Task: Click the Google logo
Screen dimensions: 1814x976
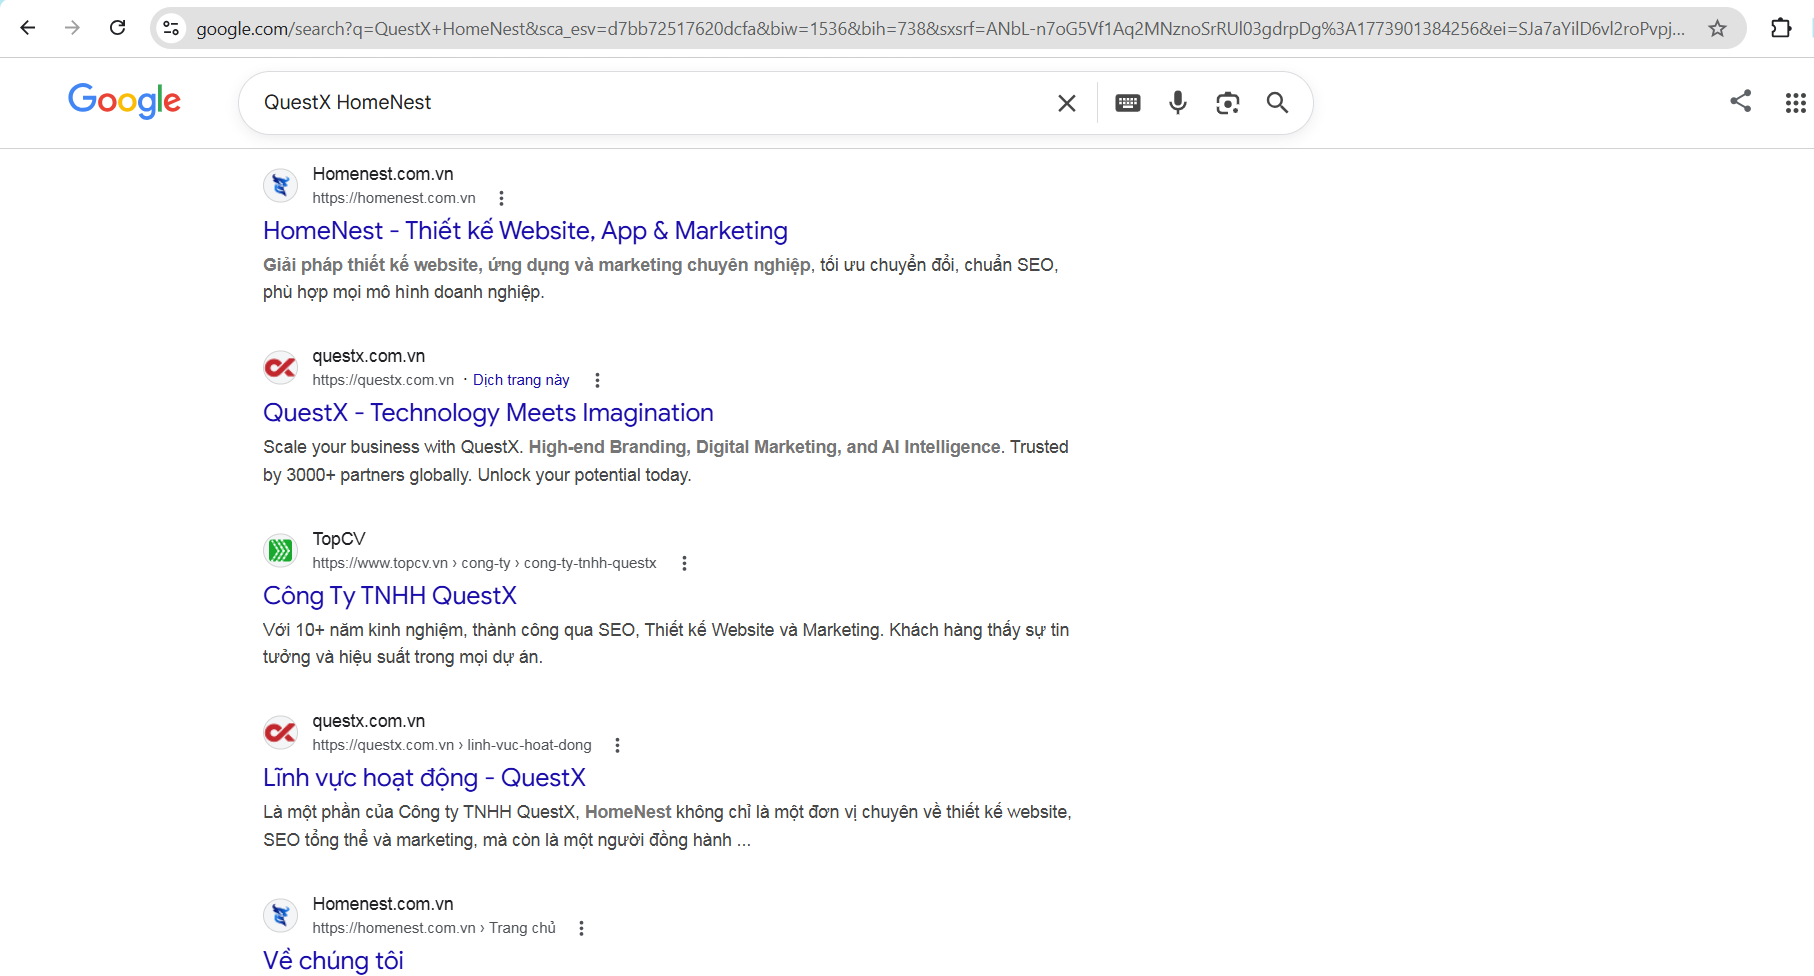Action: (x=124, y=101)
